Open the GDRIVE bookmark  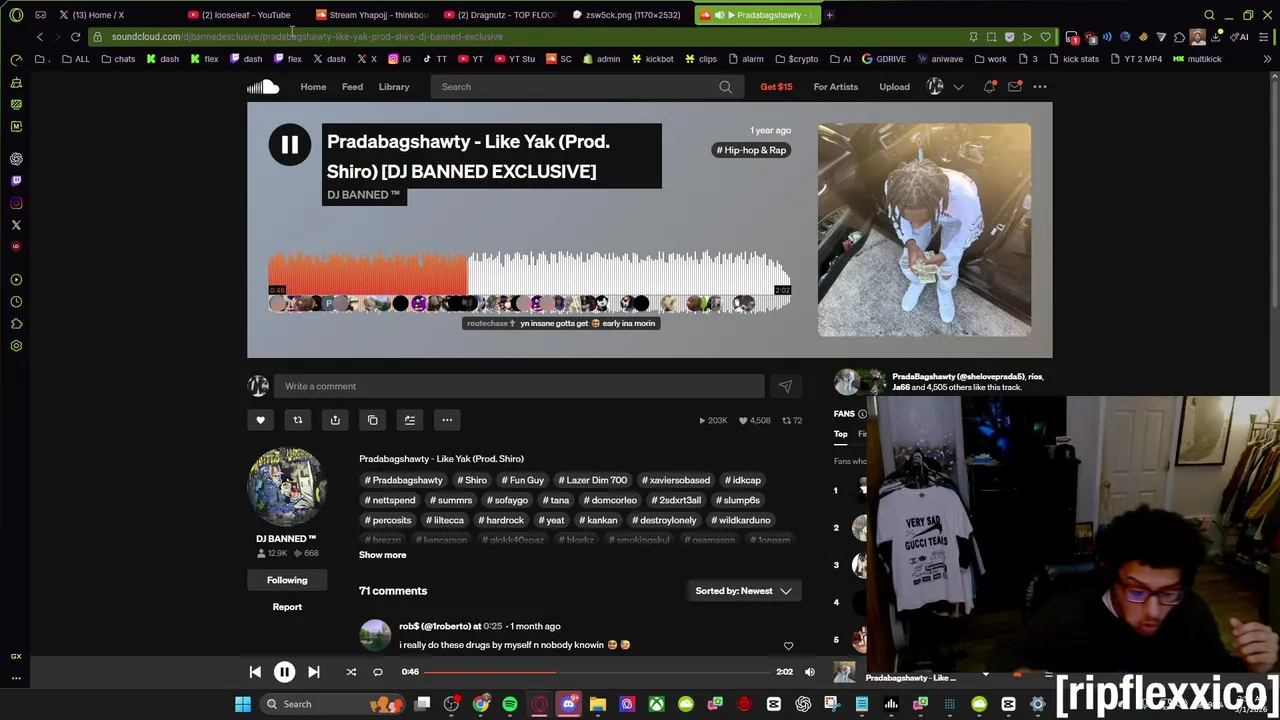coord(884,59)
